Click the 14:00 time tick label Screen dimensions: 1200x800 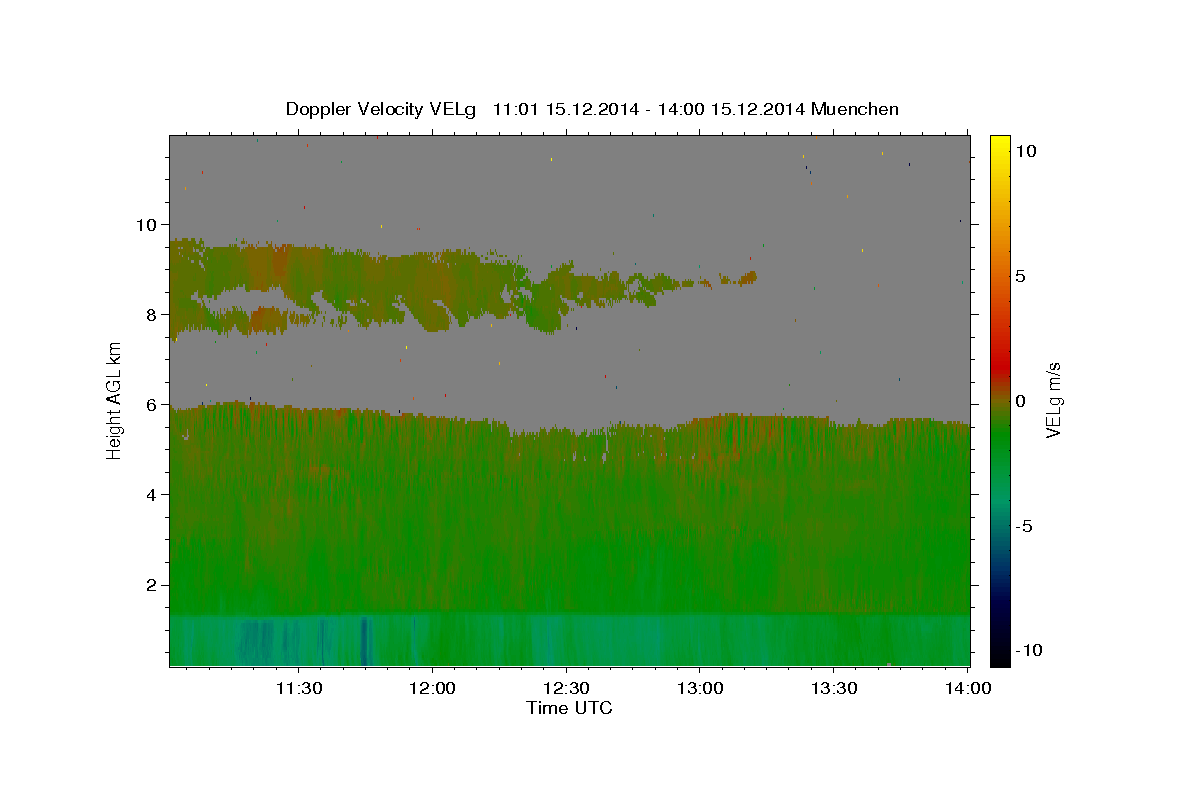coord(968,688)
